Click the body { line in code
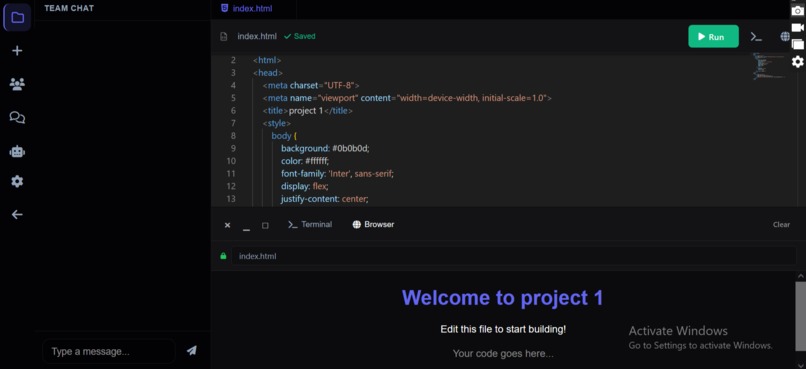The image size is (806, 369). [x=284, y=136]
